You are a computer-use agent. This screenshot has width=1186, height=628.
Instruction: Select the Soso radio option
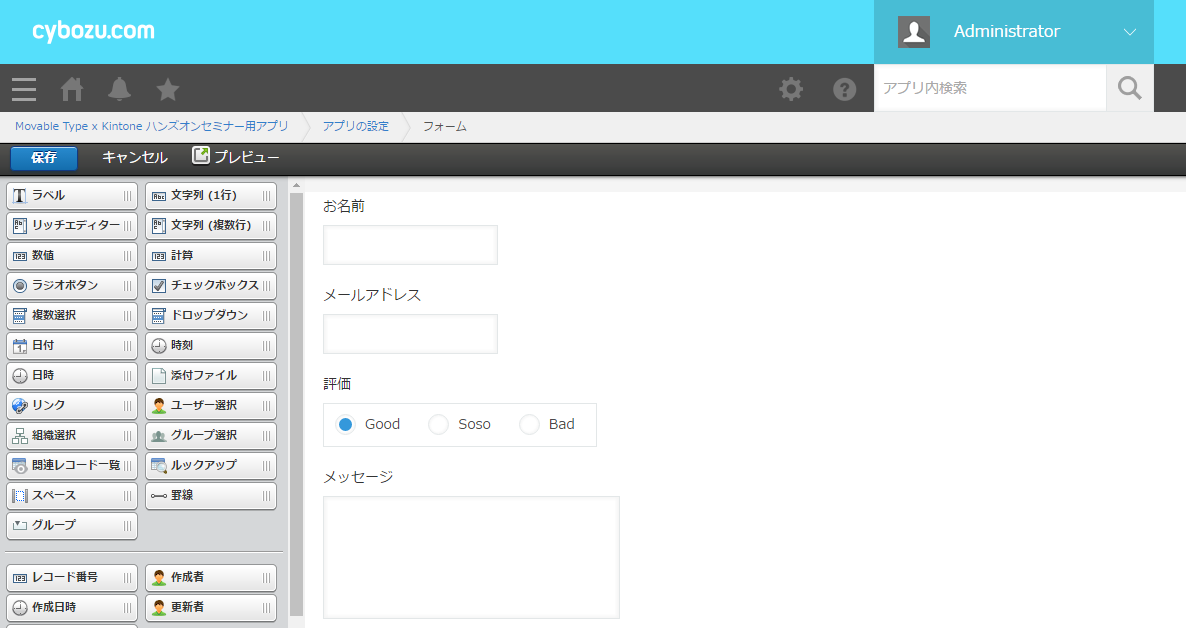438,424
